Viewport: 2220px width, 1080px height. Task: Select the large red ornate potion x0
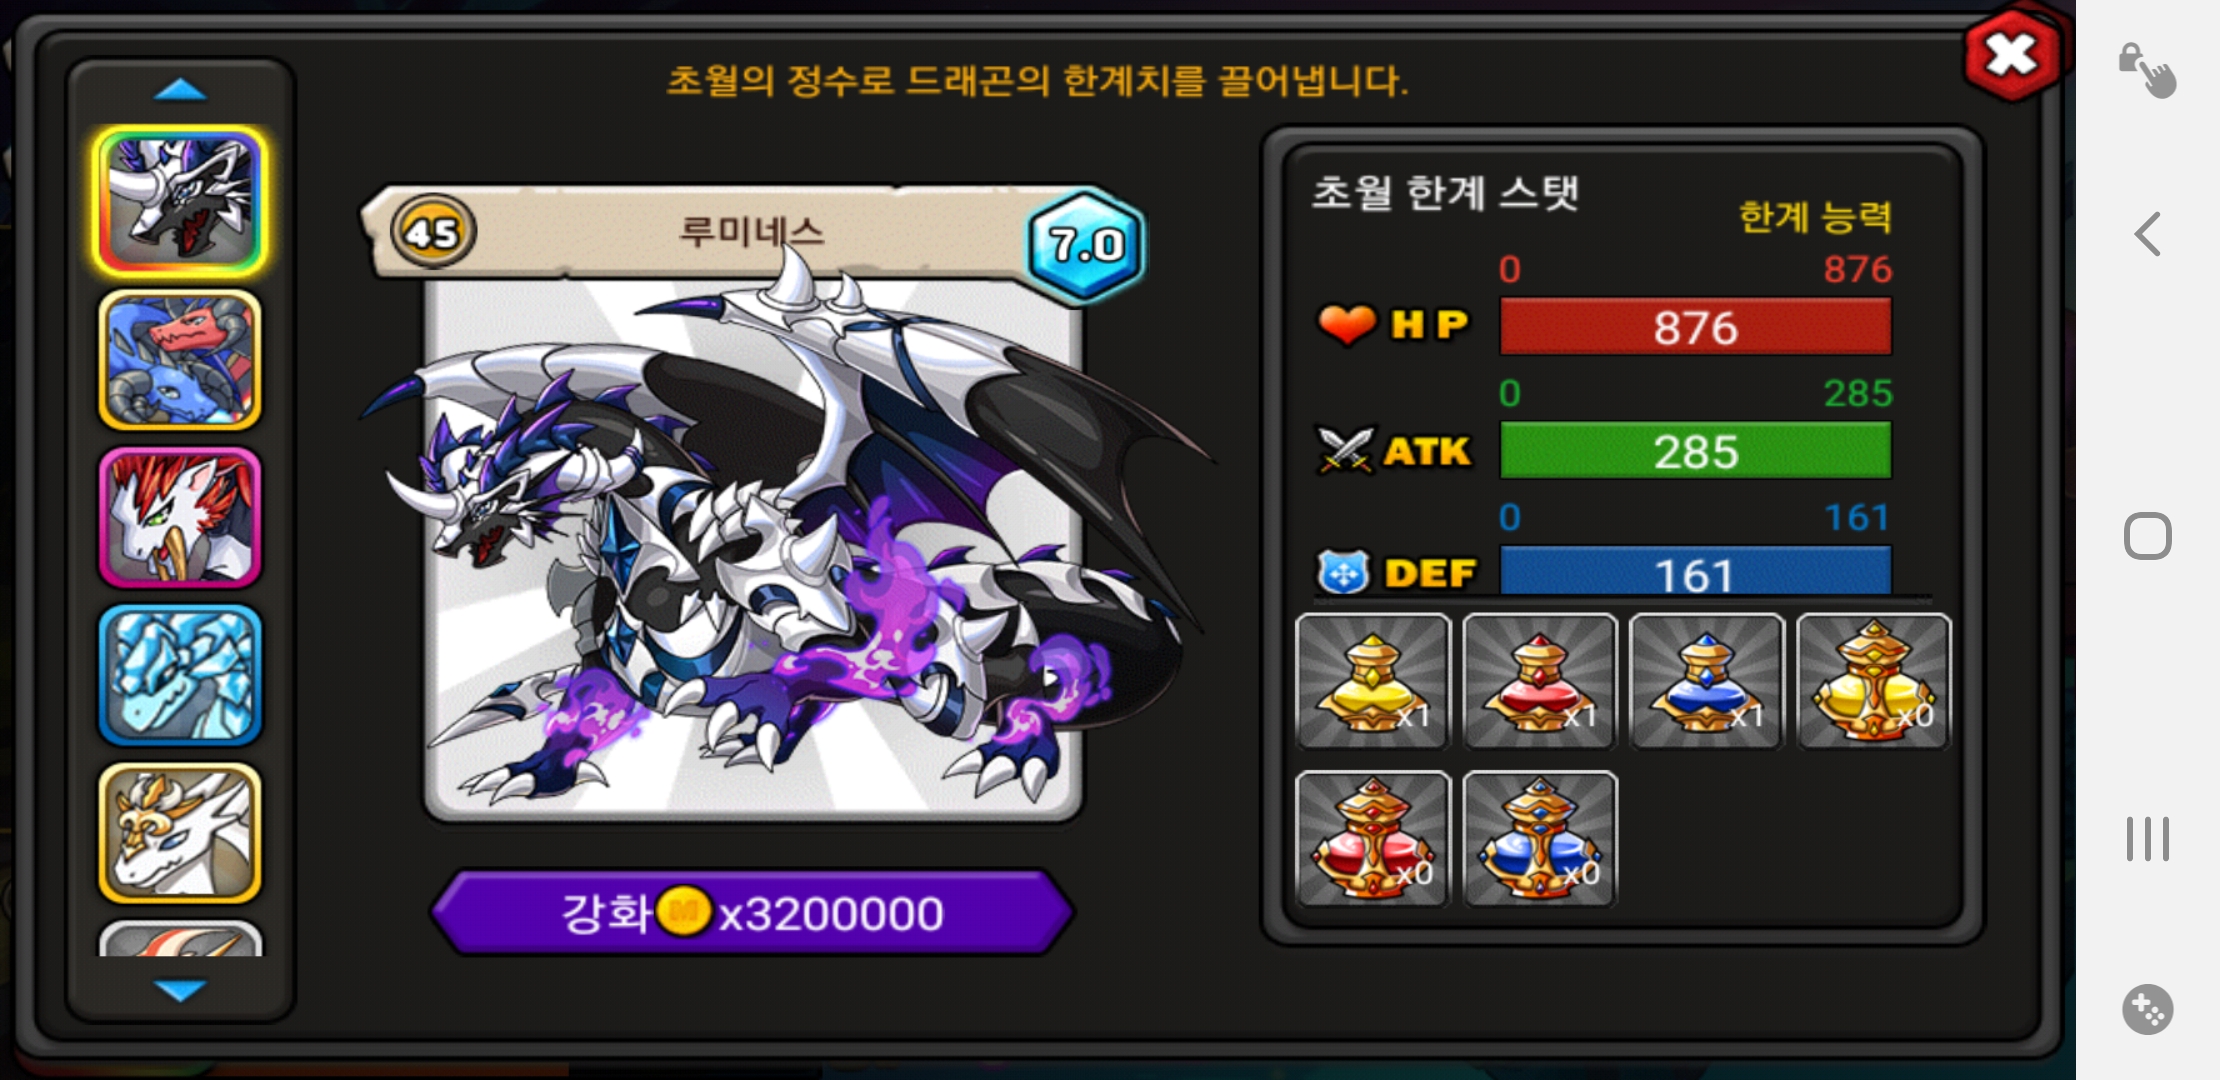click(1372, 839)
